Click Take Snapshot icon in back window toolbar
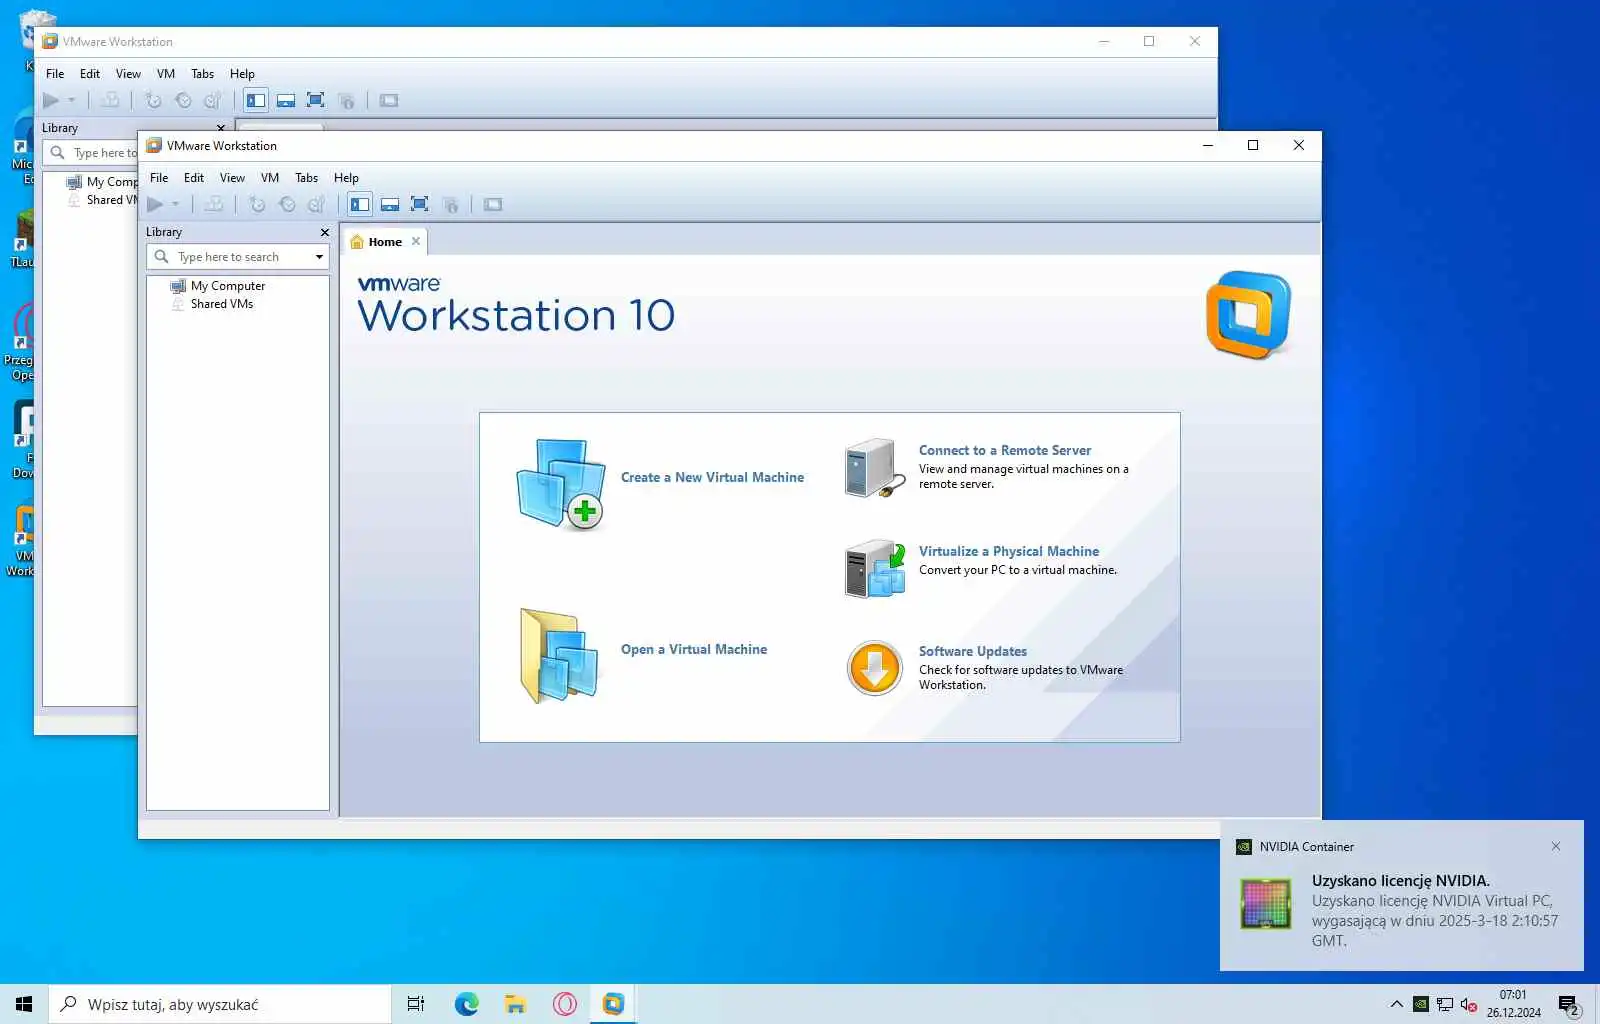 click(x=153, y=101)
